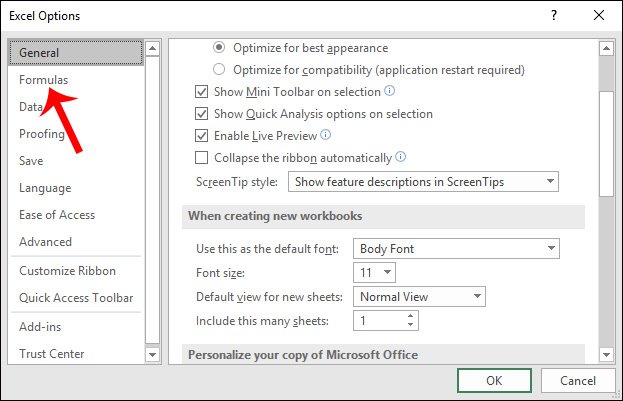
Task: Check Collapse the ribbon automatically
Action: coord(201,158)
